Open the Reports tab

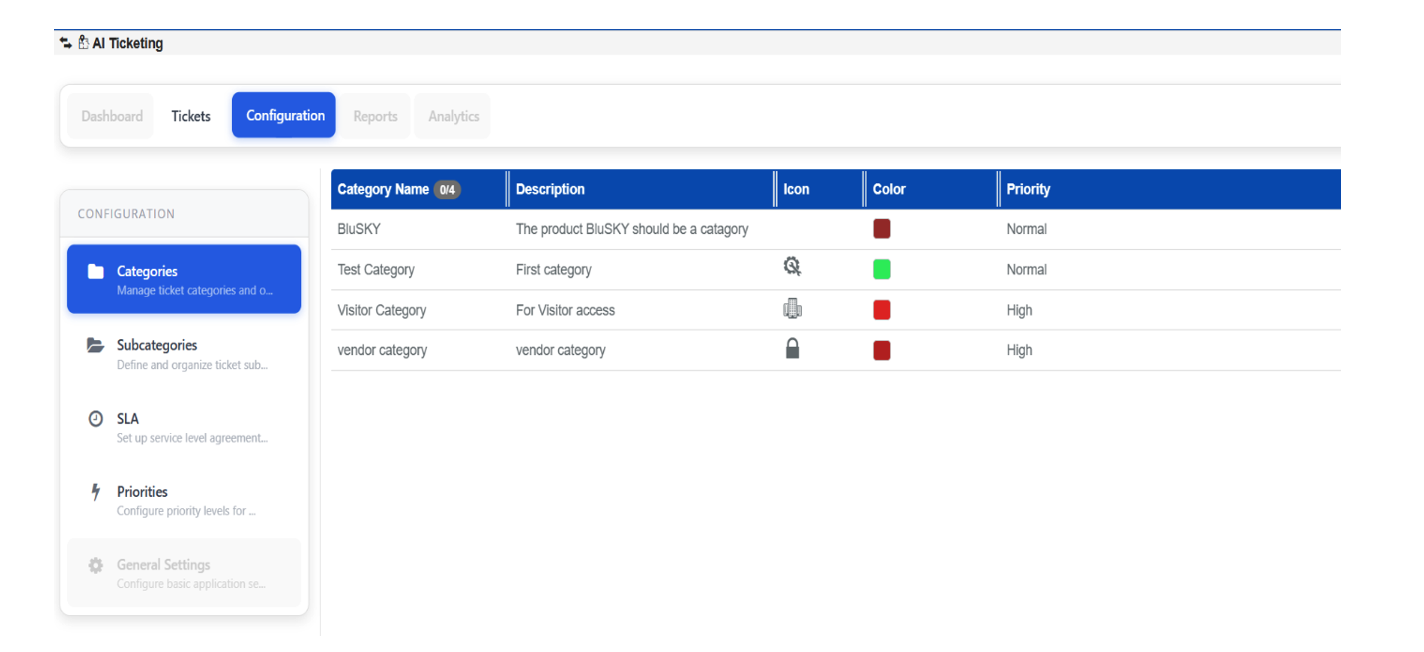pos(375,116)
